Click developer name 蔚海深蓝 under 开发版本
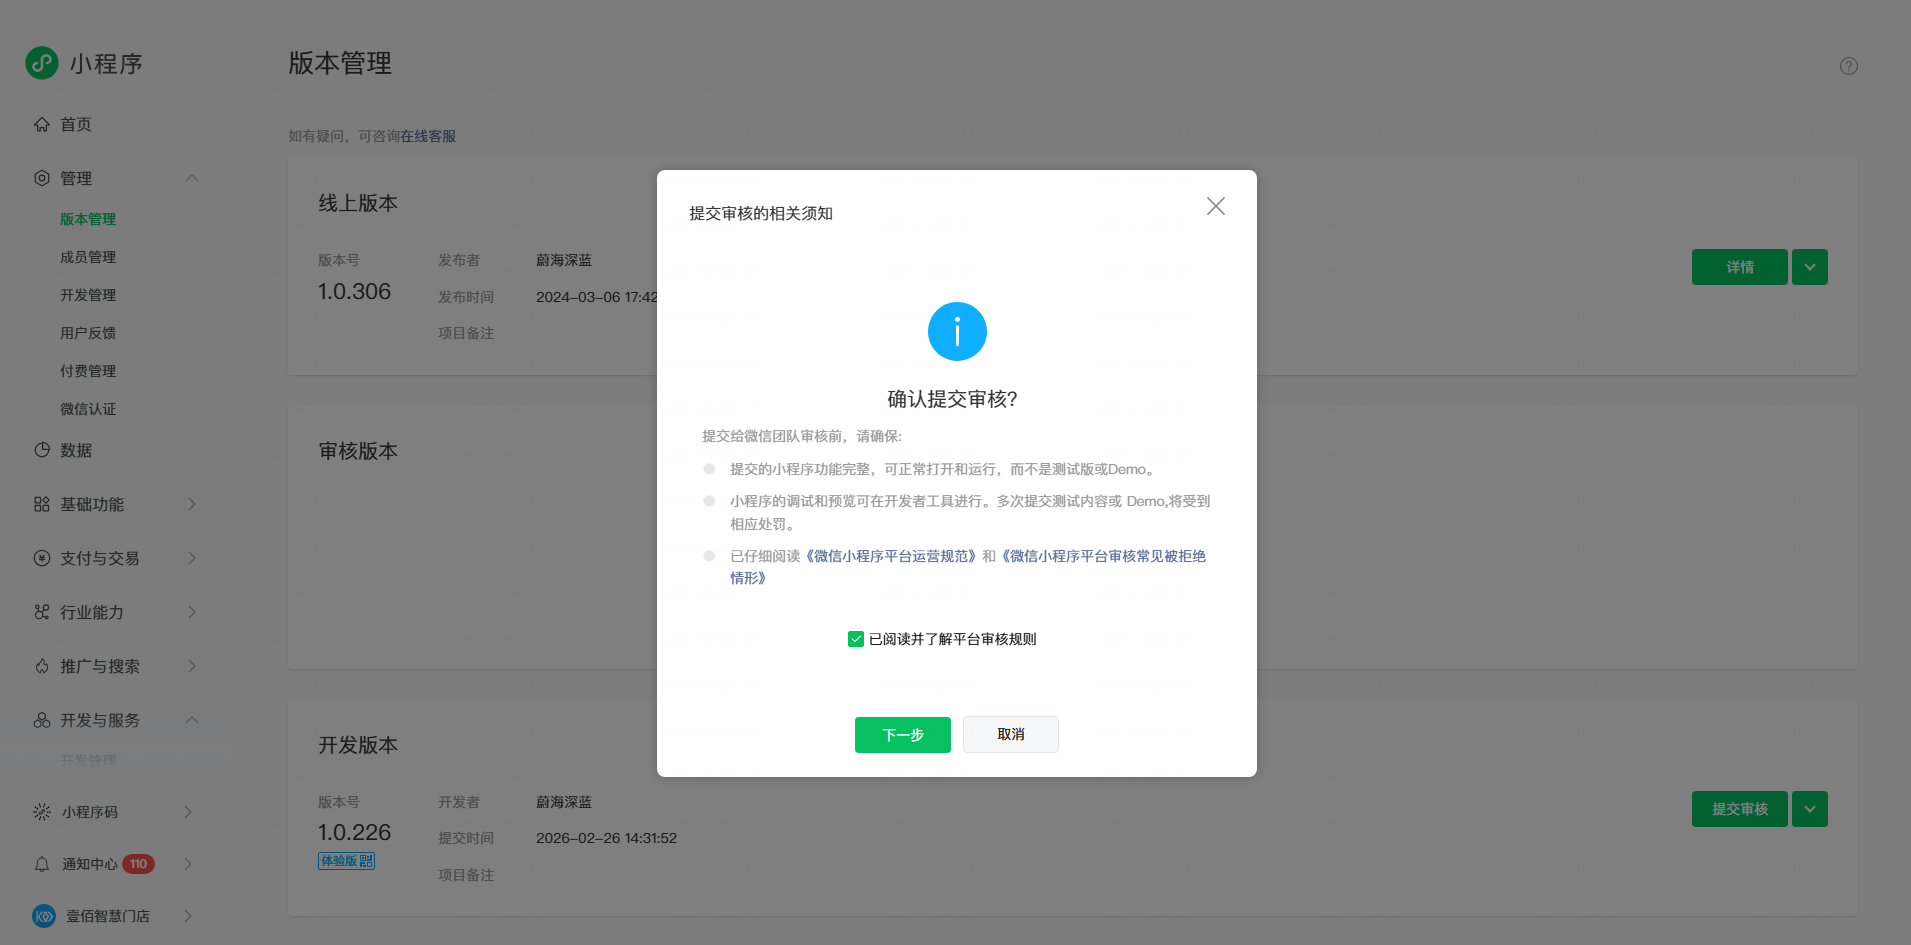The image size is (1911, 945). click(564, 802)
